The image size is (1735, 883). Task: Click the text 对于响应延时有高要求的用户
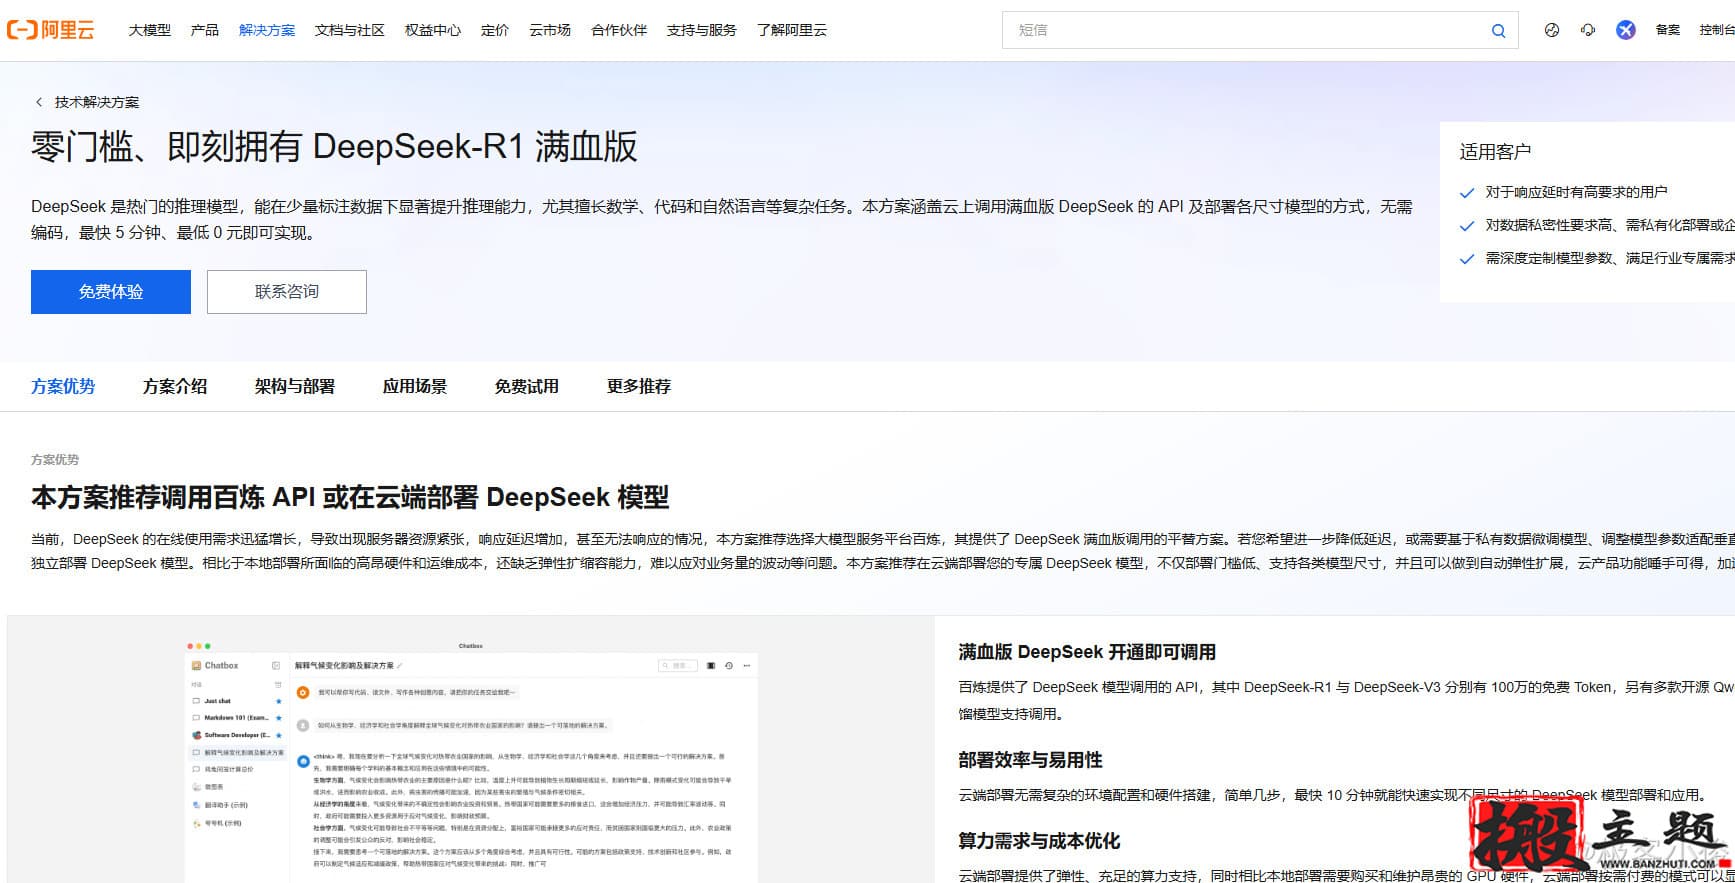click(x=1576, y=192)
